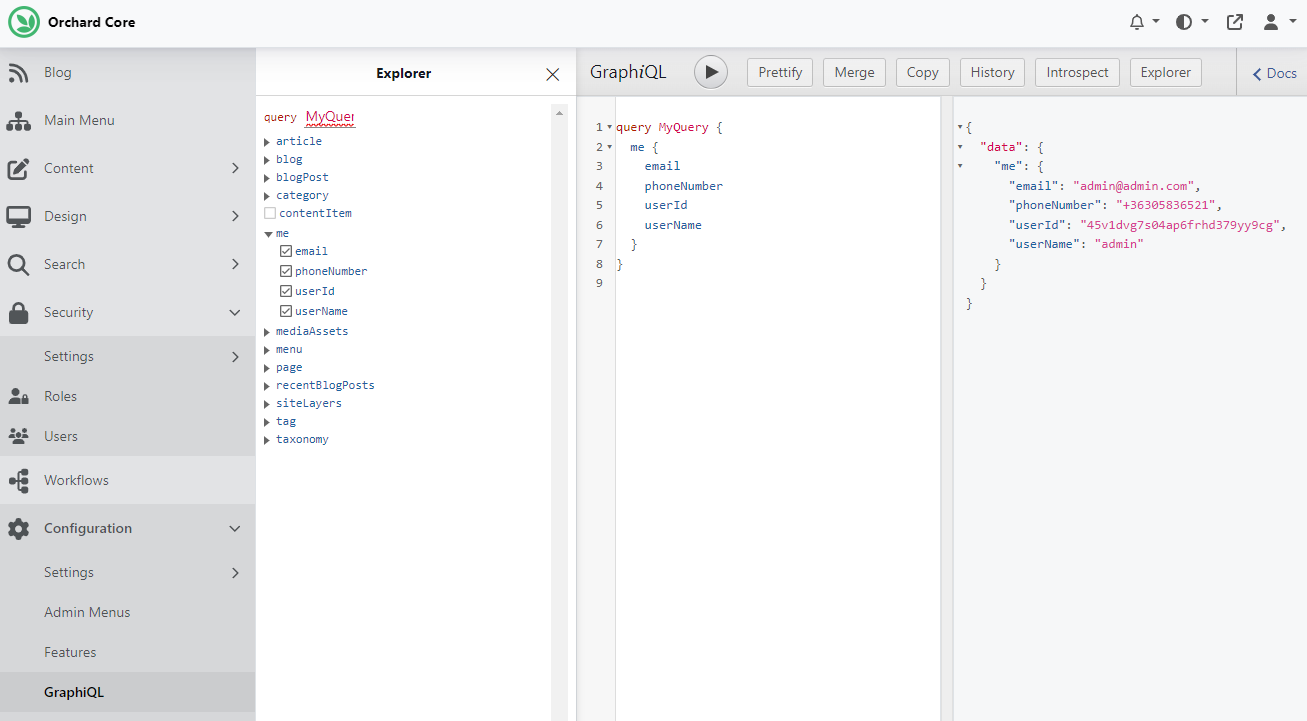Open the notifications bell menu
This screenshot has width=1307, height=721.
click(1144, 22)
